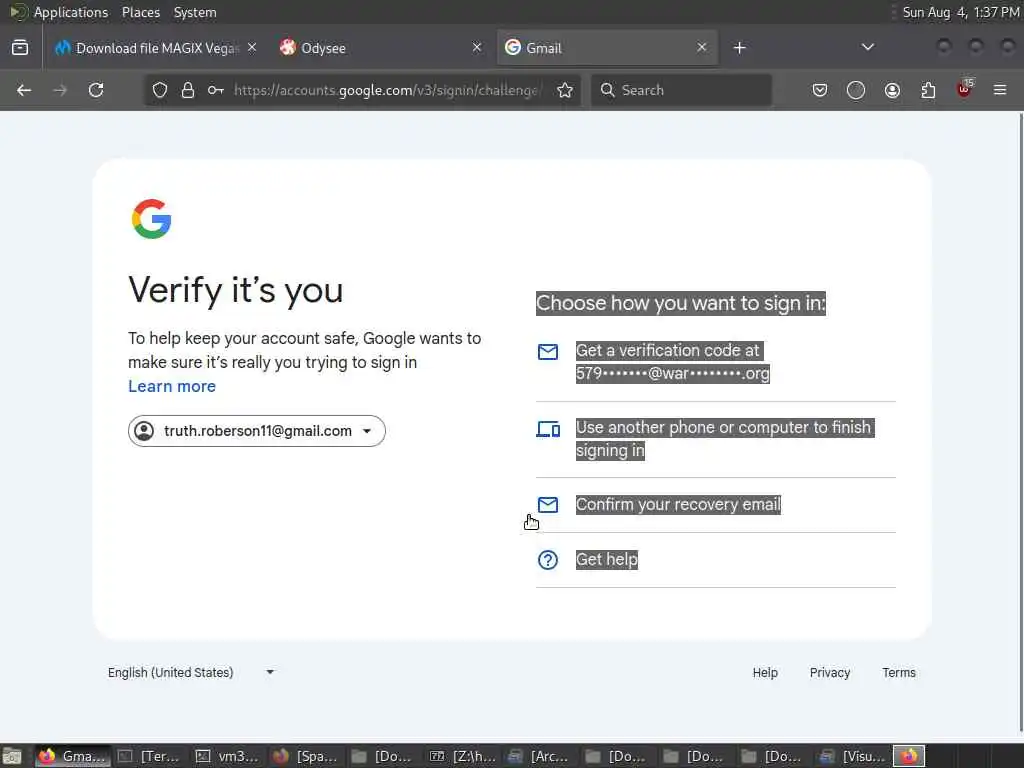Click the show desktop icon in the taskbar

click(x=12, y=756)
